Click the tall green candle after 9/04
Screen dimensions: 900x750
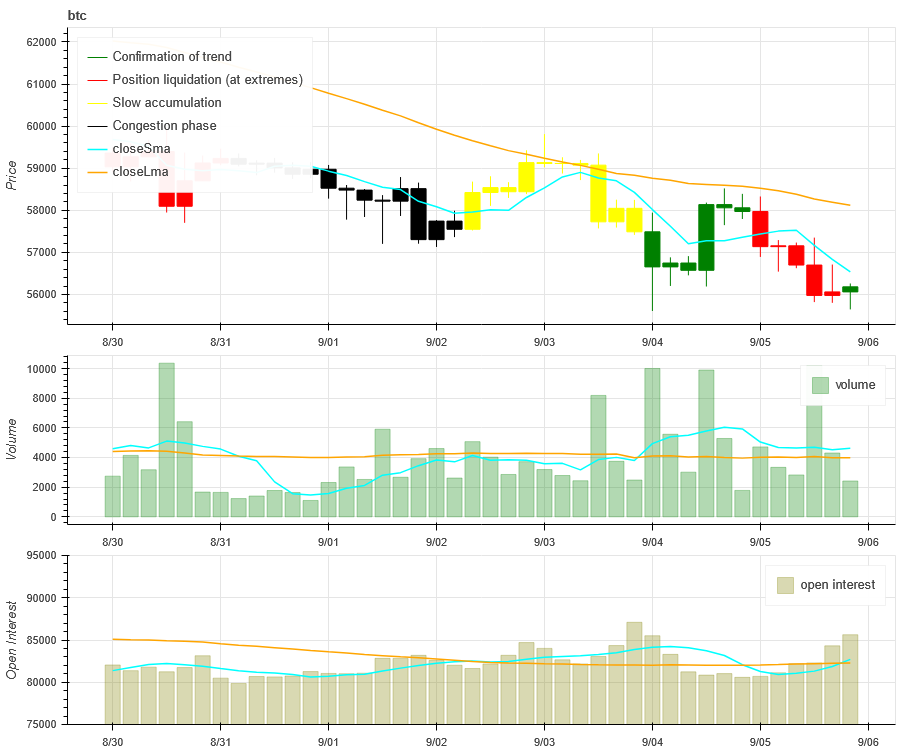706,237
